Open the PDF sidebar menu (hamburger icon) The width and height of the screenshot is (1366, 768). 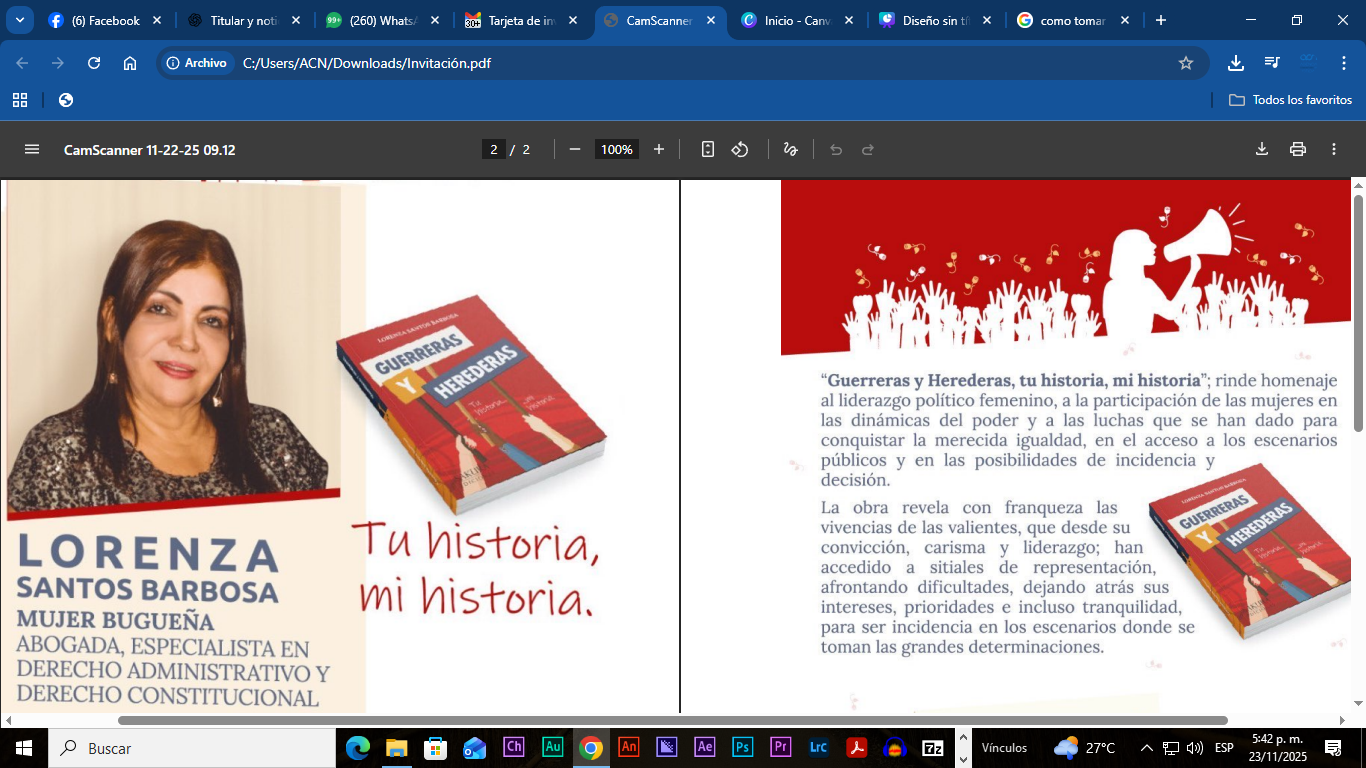(32, 150)
